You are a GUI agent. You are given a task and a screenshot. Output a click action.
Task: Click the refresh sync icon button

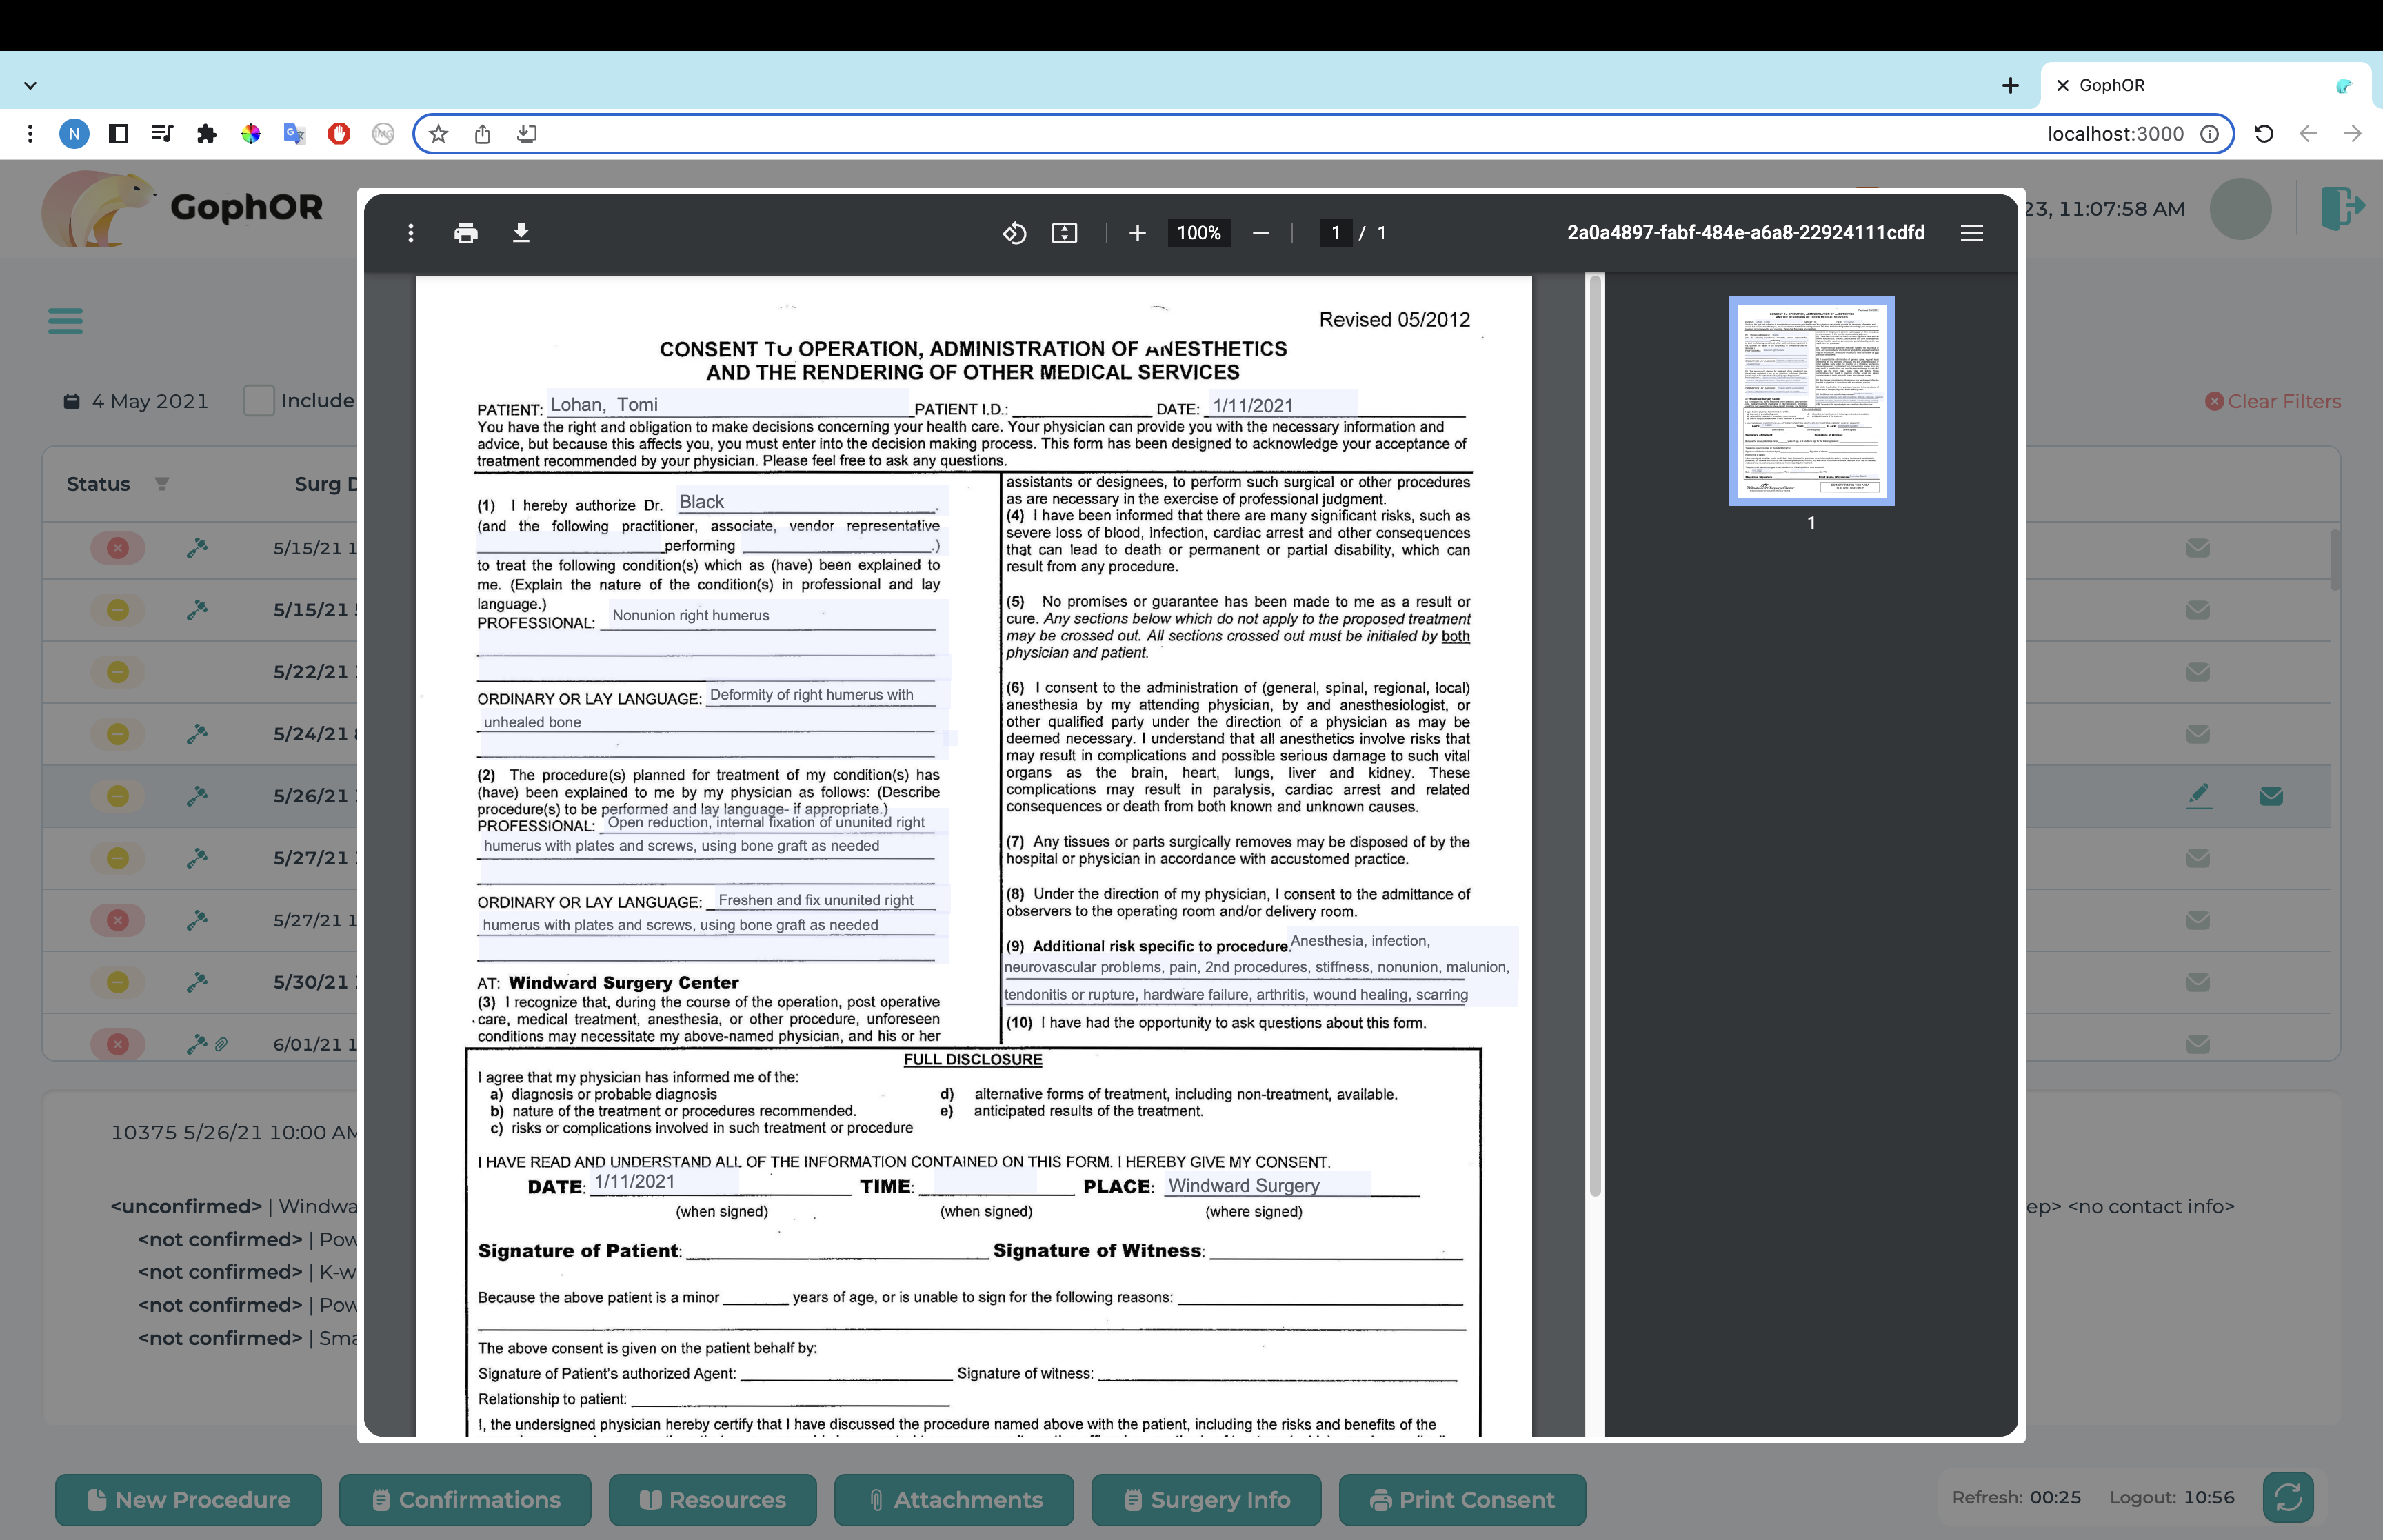pos(2287,1497)
